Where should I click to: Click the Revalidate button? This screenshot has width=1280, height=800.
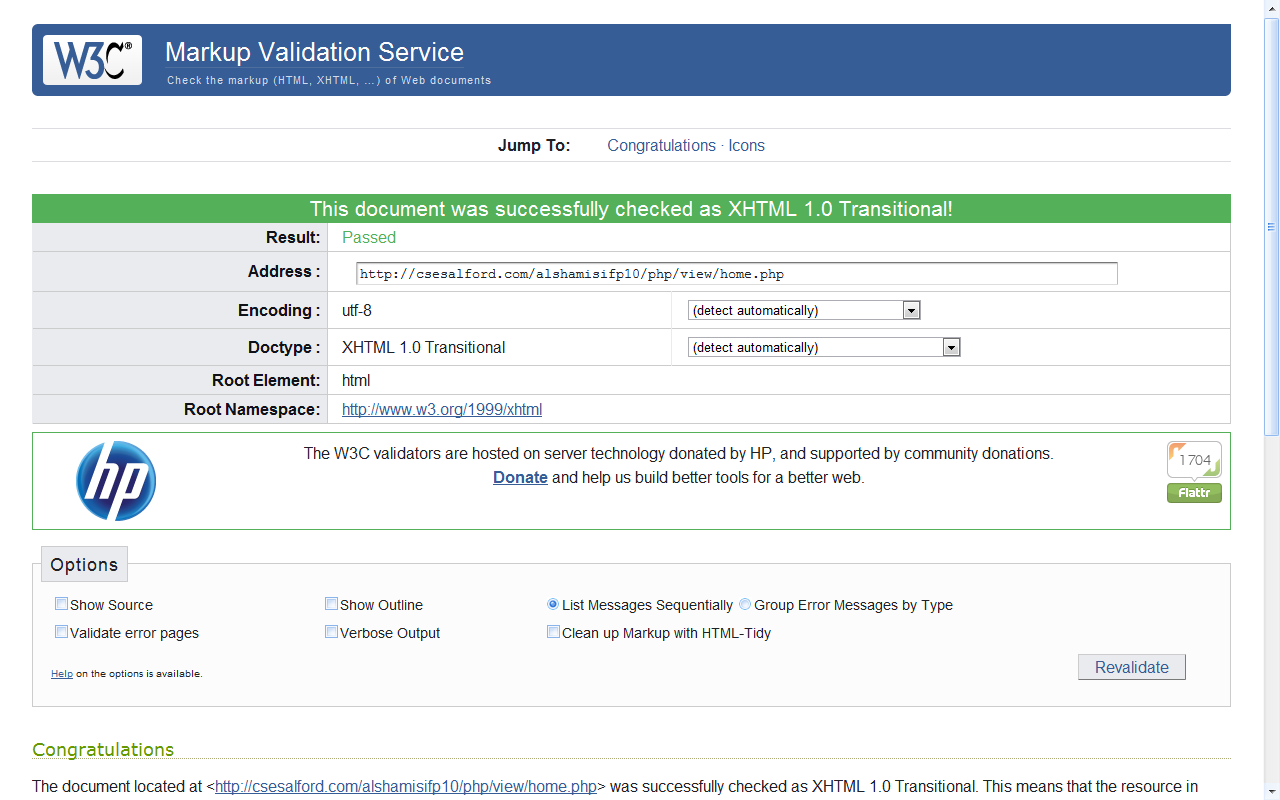tap(1131, 667)
